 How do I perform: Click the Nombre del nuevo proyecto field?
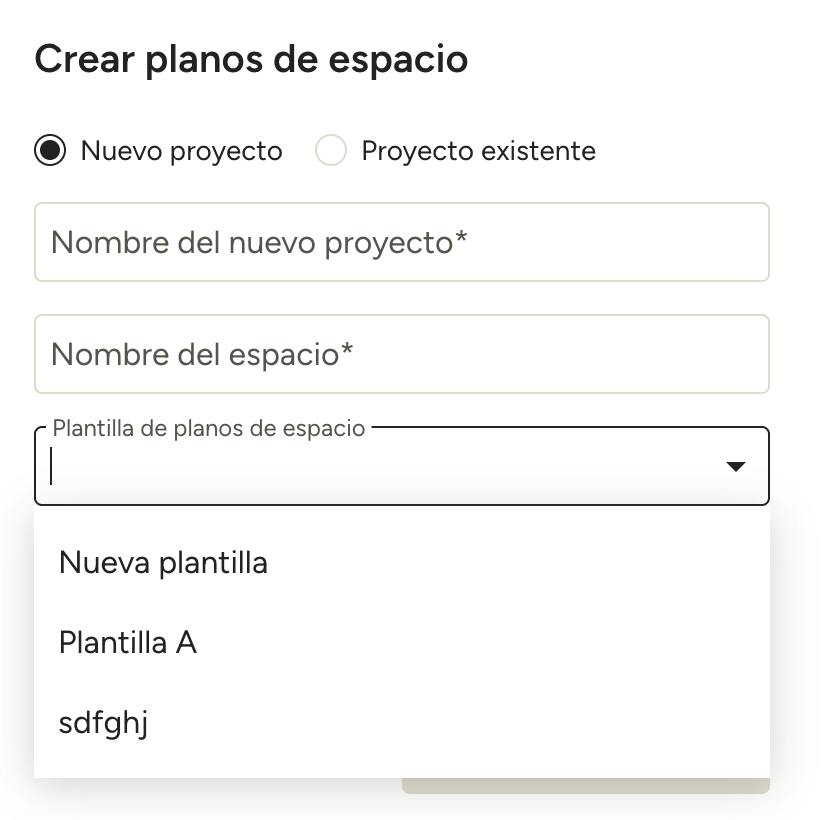402,242
